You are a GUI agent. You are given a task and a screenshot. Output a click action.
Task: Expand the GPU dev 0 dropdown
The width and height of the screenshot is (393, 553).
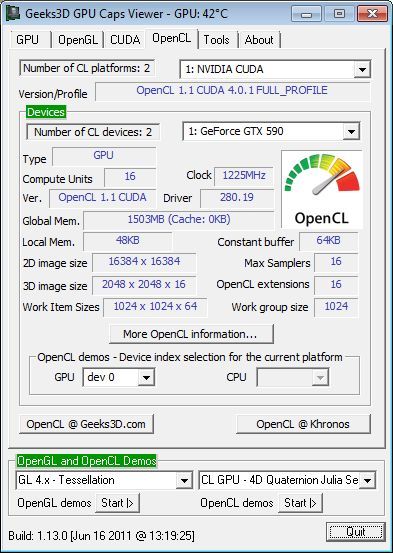coord(146,377)
